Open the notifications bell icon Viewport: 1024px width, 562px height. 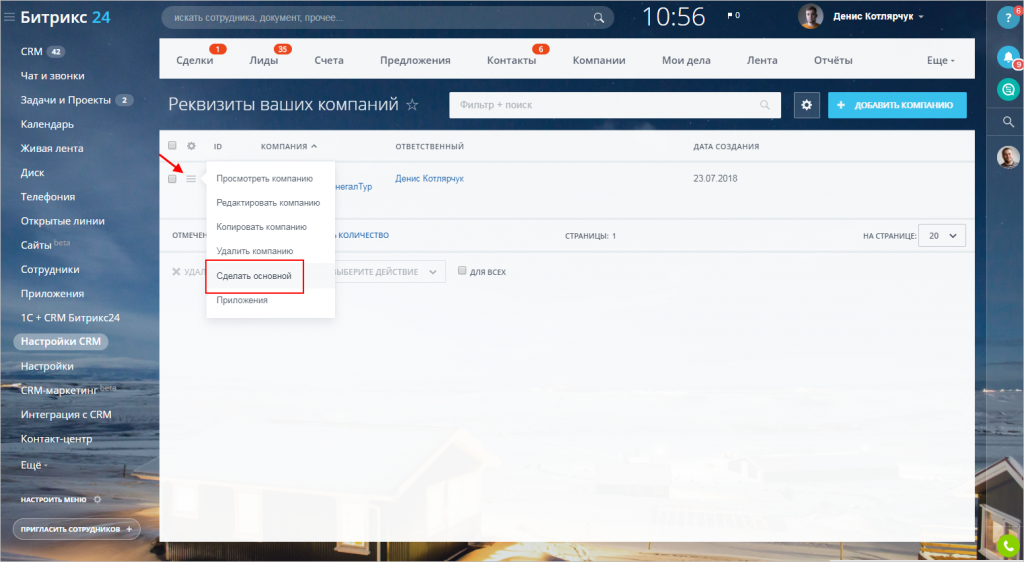point(1008,57)
